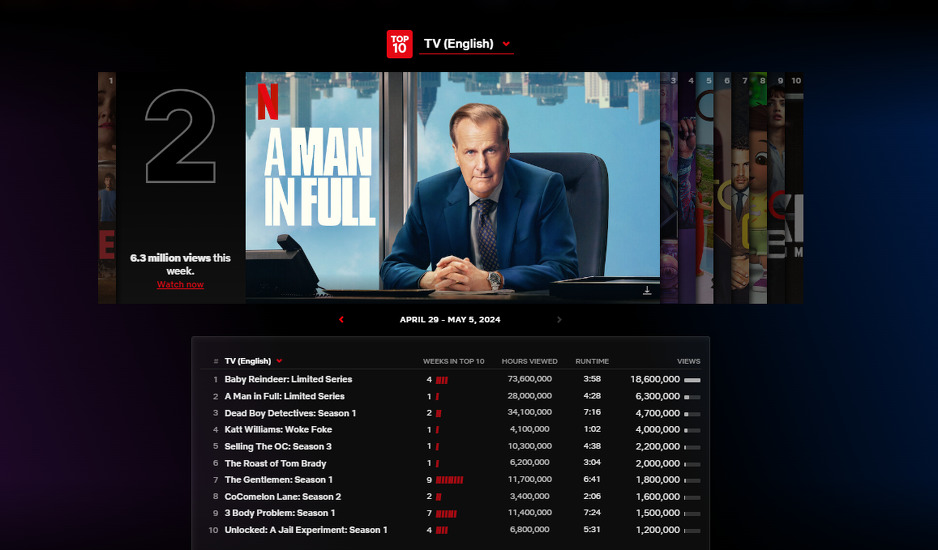This screenshot has height=550, width=938.
Task: Click The Roast of Tom Brady
Action: (x=275, y=463)
